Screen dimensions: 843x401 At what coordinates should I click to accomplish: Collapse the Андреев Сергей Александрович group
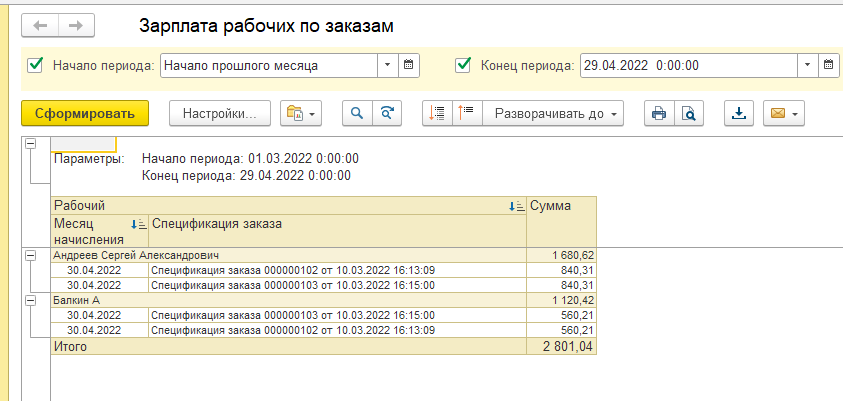point(31,256)
